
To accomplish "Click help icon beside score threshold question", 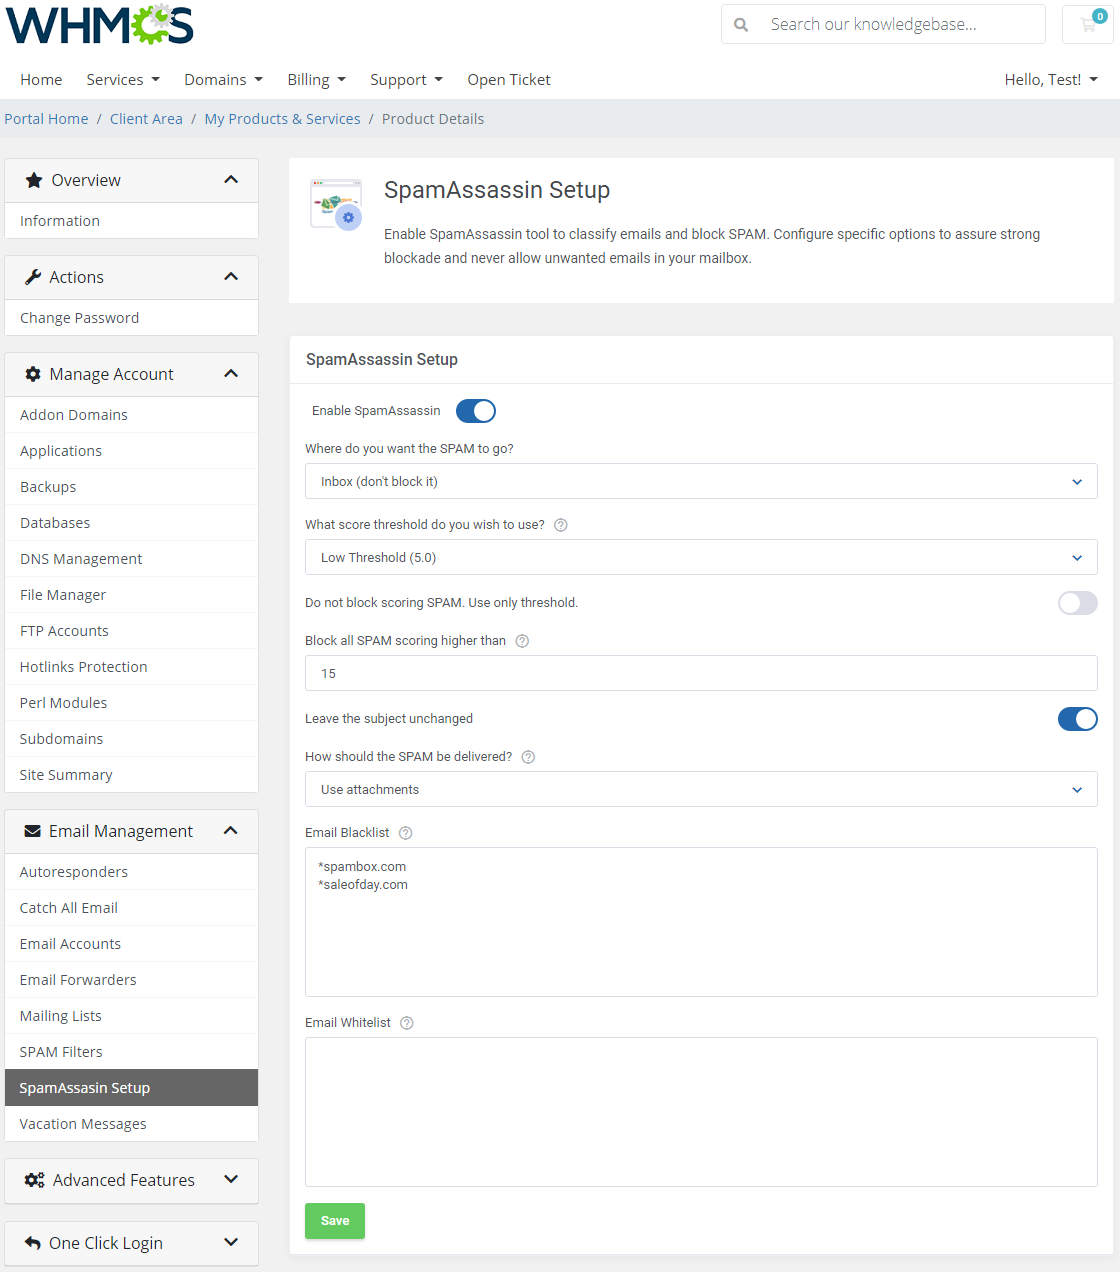I will point(561,525).
